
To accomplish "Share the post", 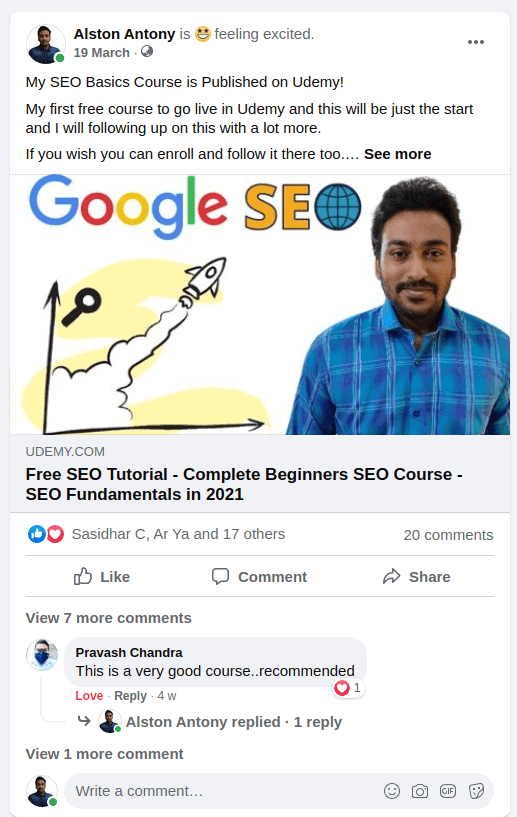I will click(x=416, y=577).
